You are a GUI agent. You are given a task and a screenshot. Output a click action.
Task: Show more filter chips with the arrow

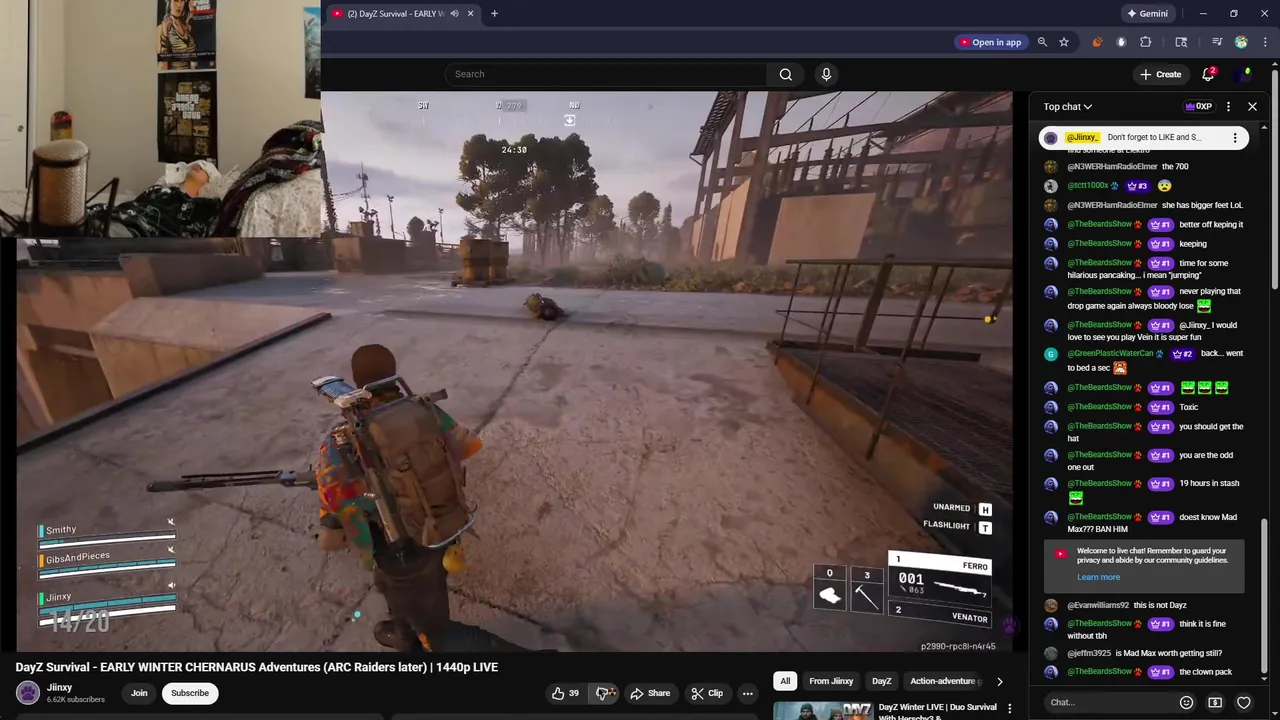[999, 681]
